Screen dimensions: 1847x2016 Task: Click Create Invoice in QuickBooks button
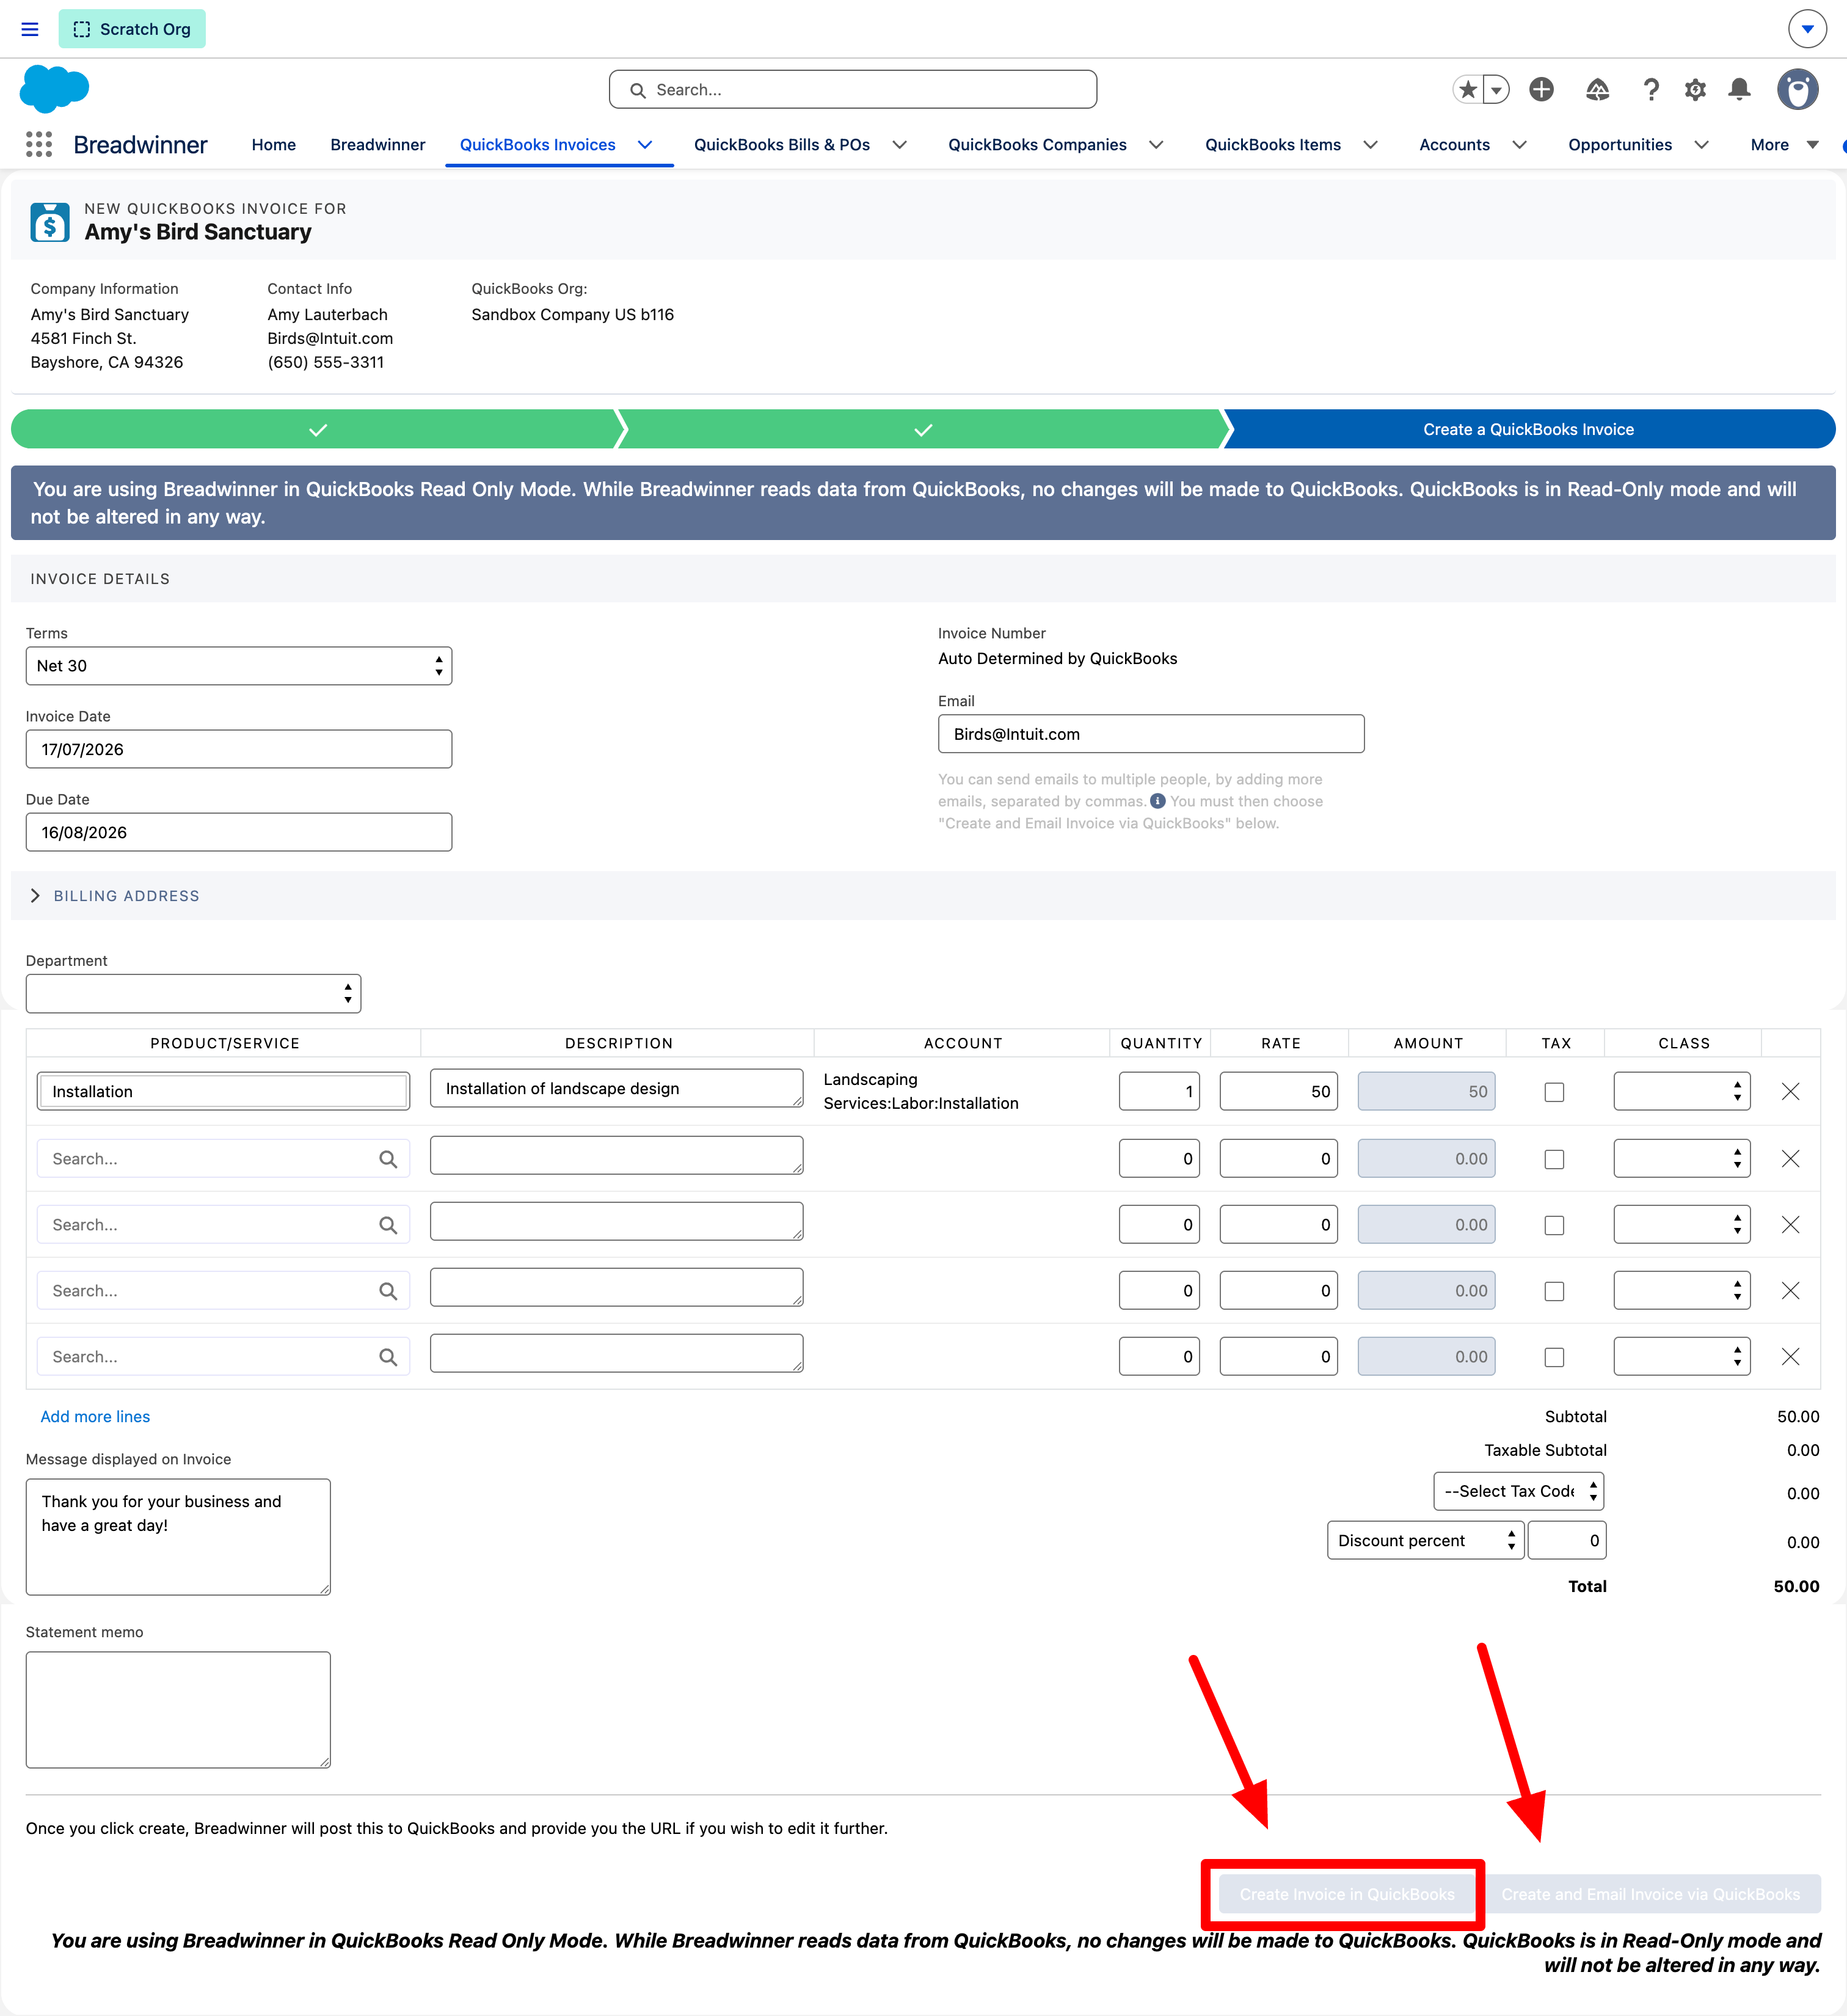(1347, 1895)
